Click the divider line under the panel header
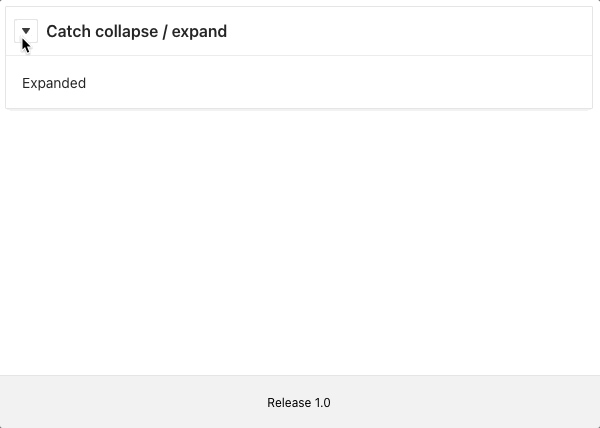 pos(299,55)
